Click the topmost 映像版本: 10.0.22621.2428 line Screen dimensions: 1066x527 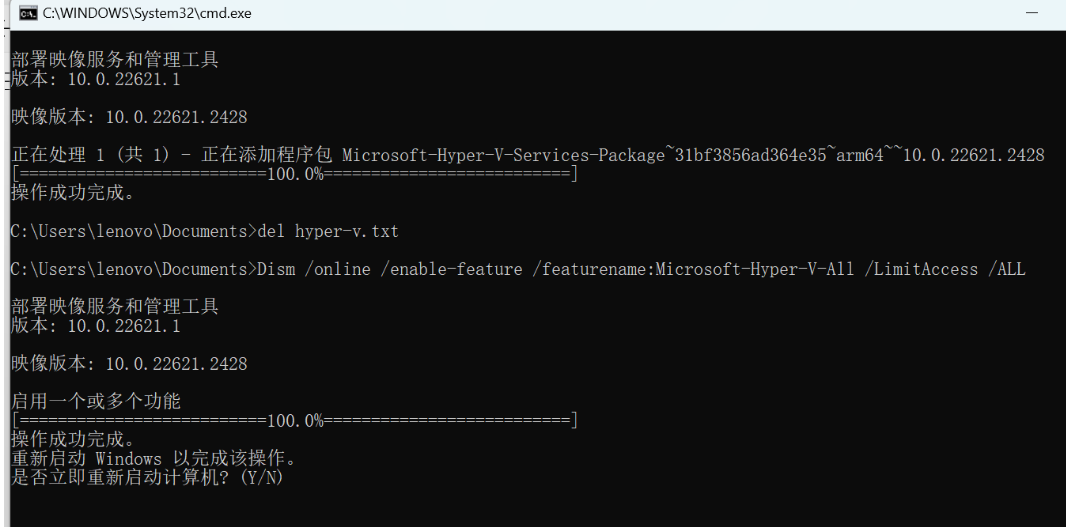129,117
